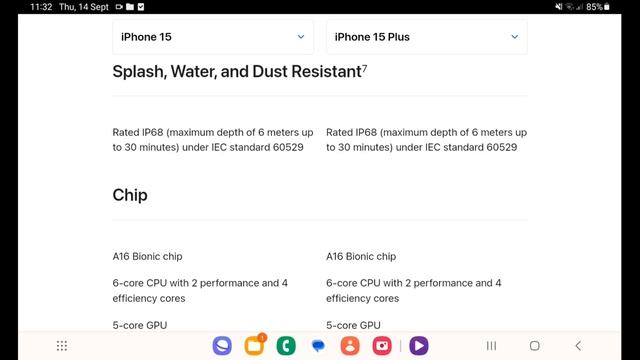Image resolution: width=640 pixels, height=360 pixels.
Task: Tap the muted sound icon in status bar
Action: coord(558,7)
